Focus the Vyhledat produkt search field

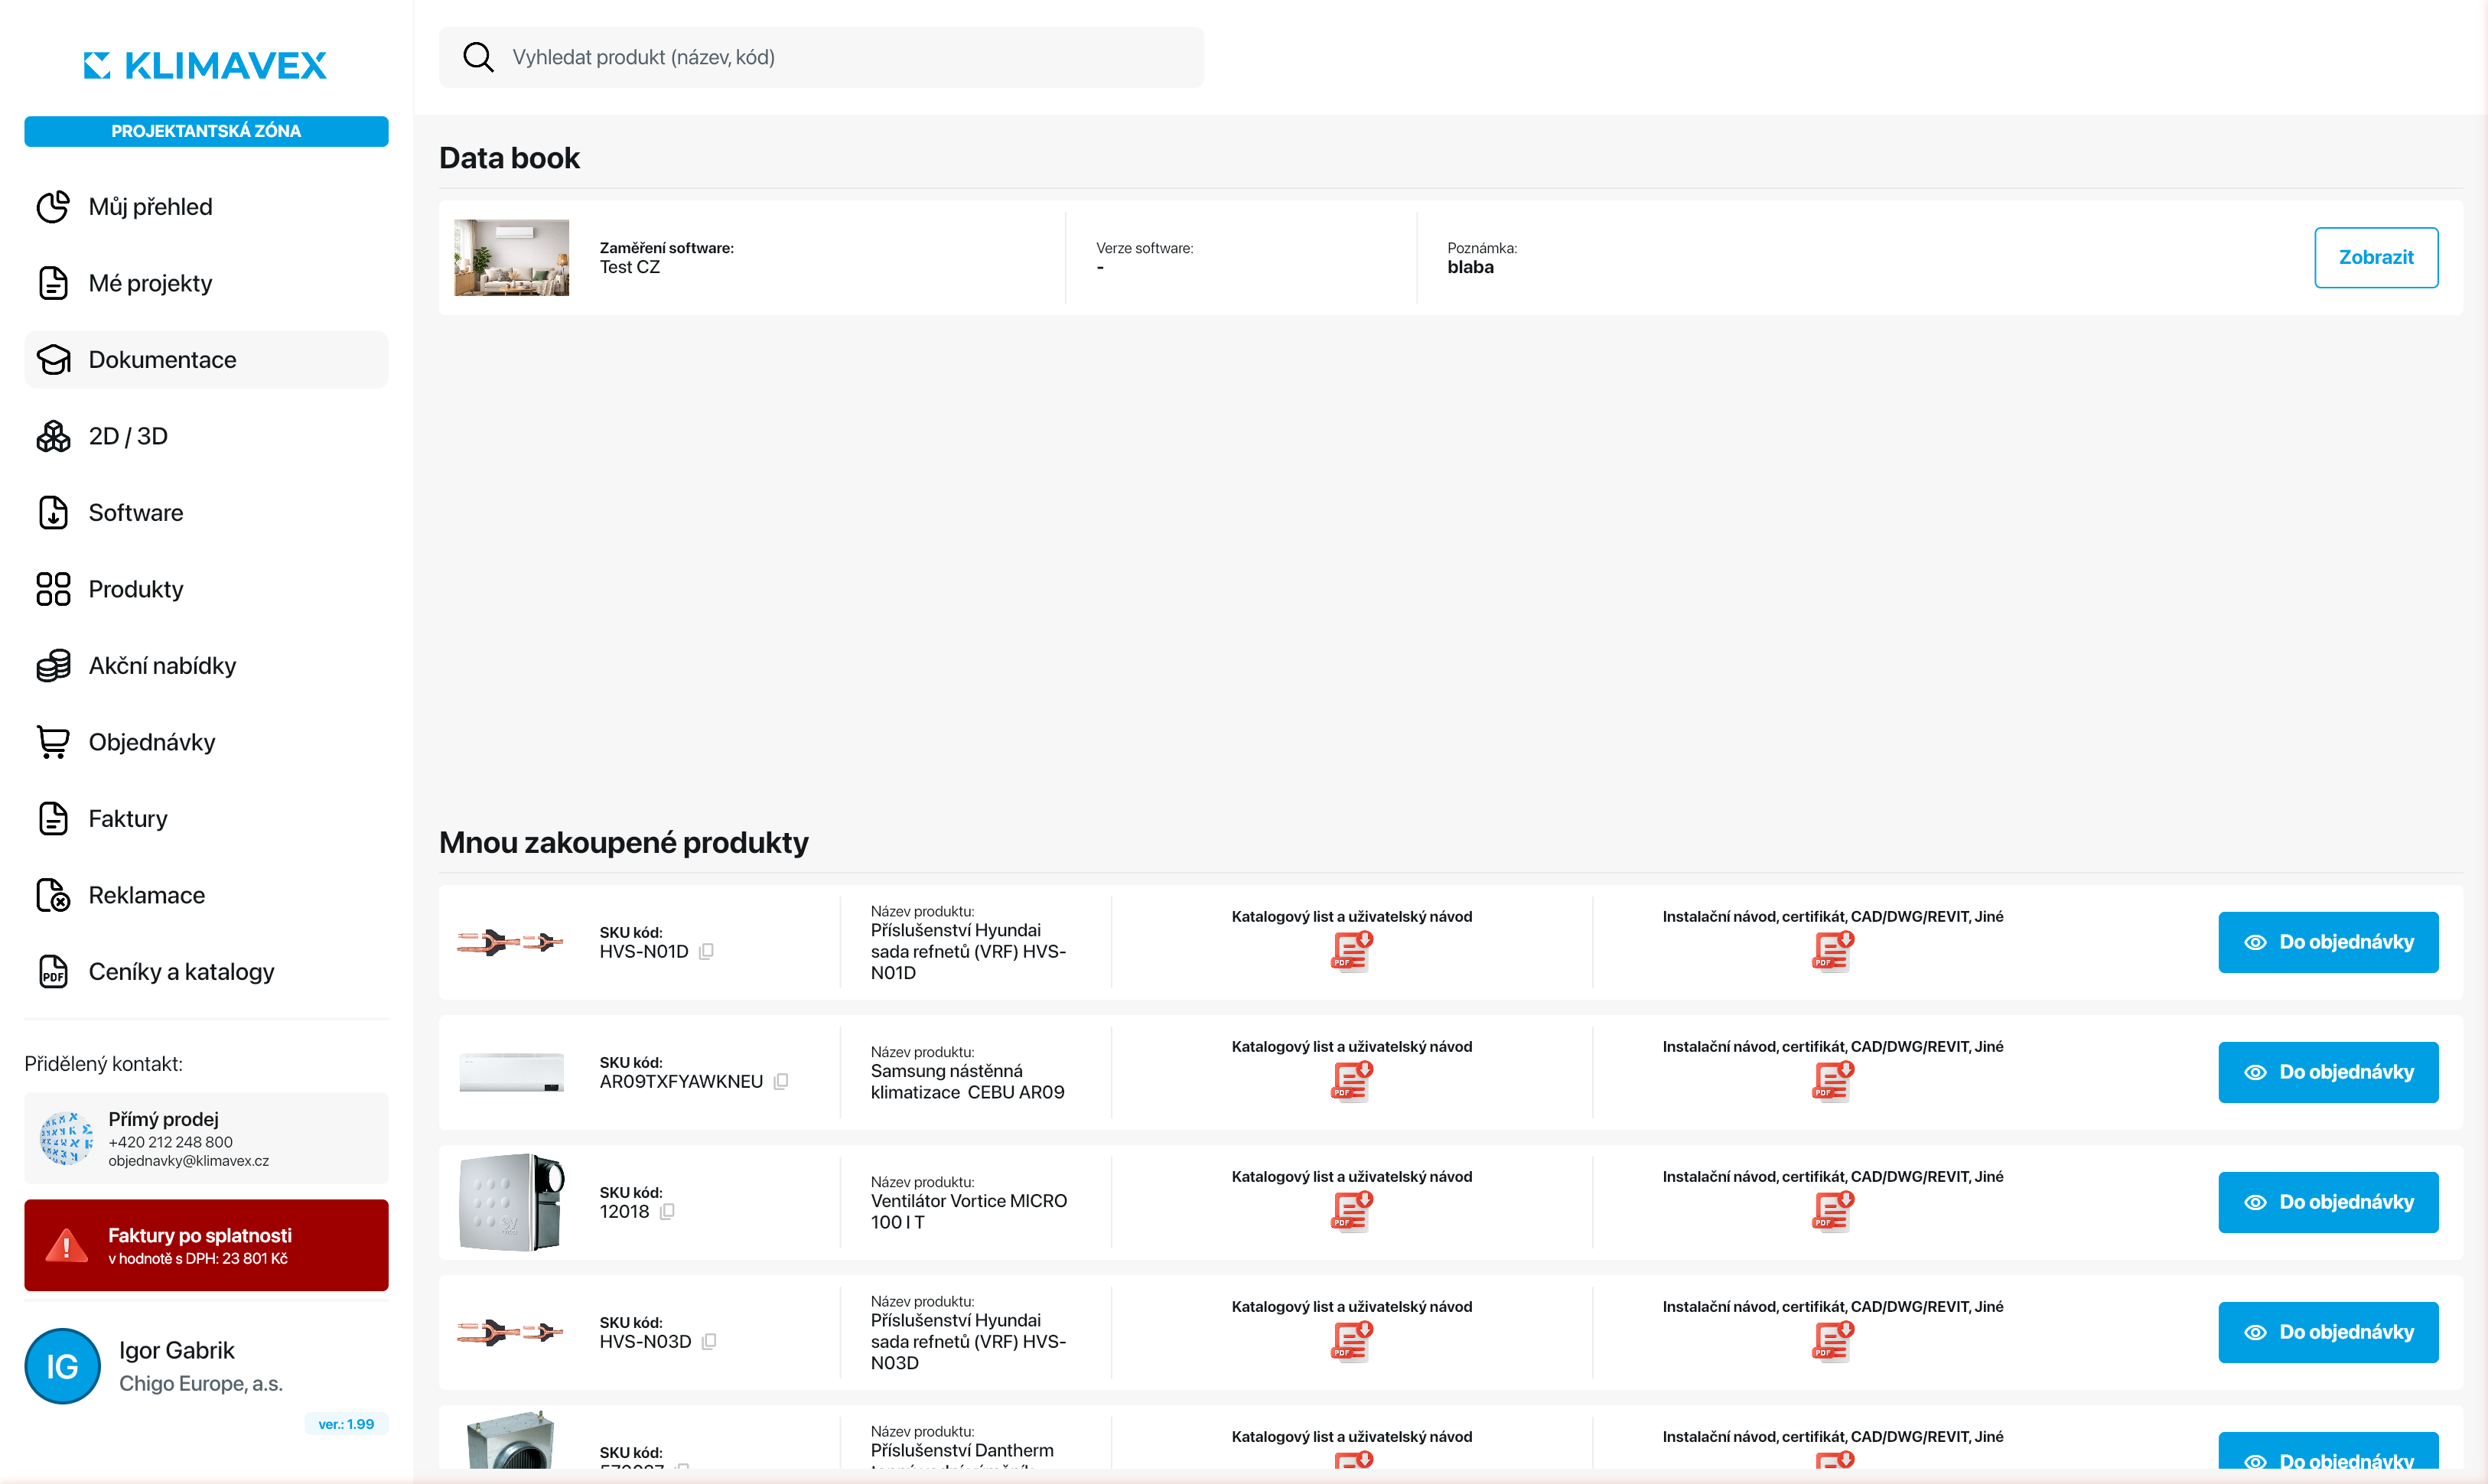821,57
